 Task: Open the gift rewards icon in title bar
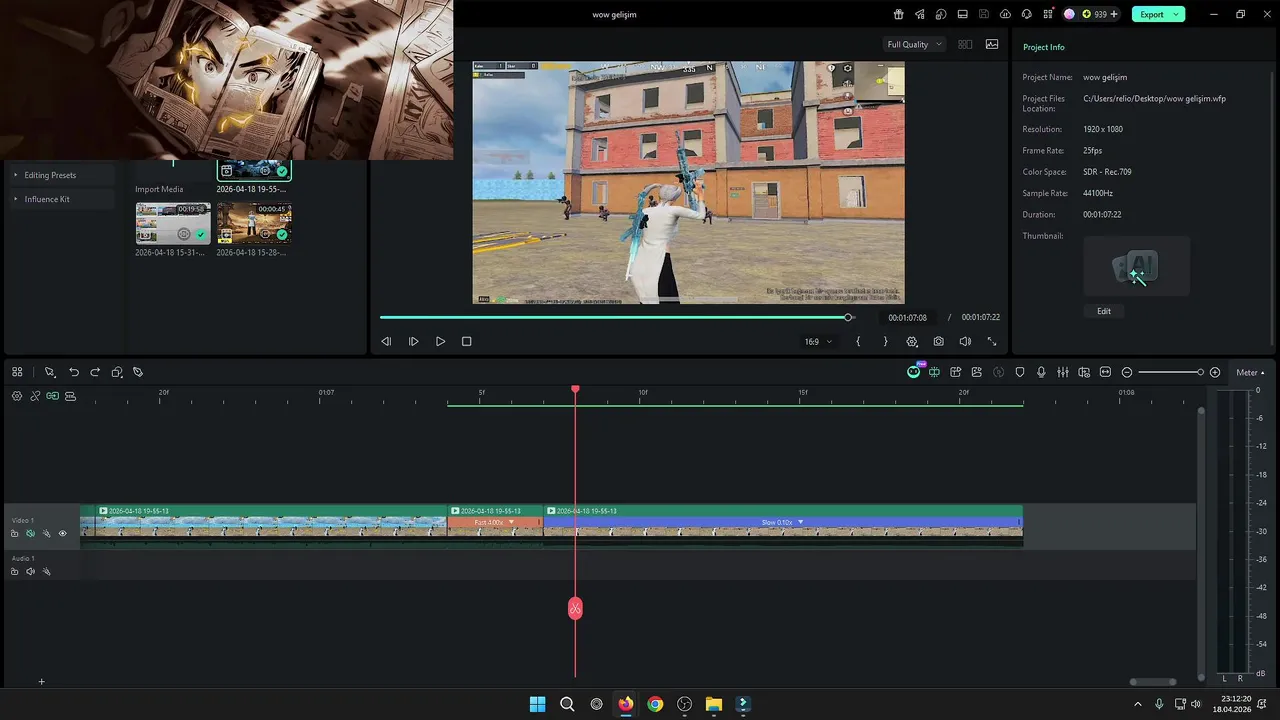point(898,14)
